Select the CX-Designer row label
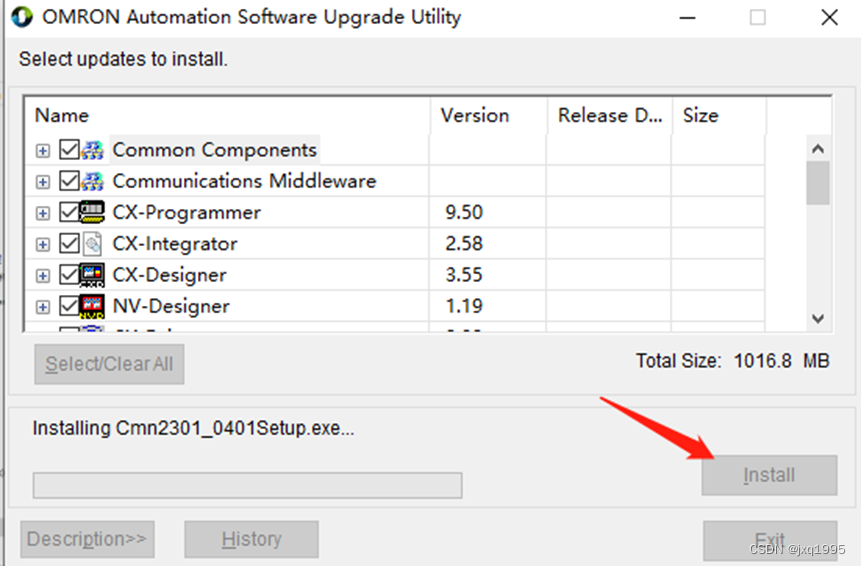This screenshot has width=861, height=566. pos(170,275)
